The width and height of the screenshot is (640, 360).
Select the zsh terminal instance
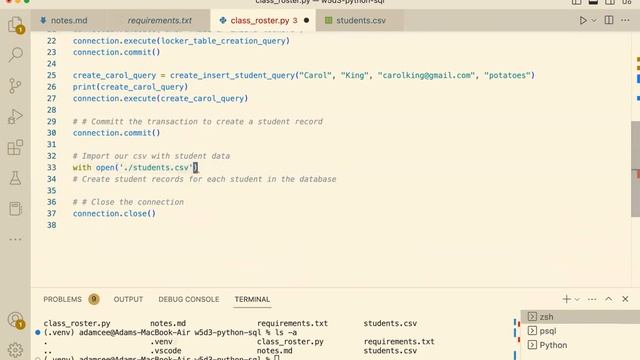[580, 317]
